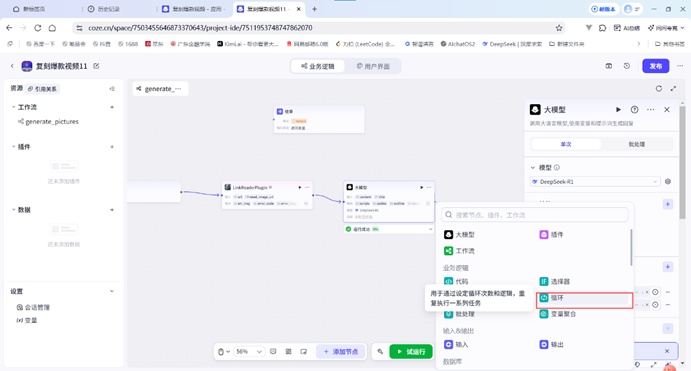Image resolution: width=691 pixels, height=371 pixels.
Task: Click the 添加节点 add node button
Action: click(x=341, y=352)
